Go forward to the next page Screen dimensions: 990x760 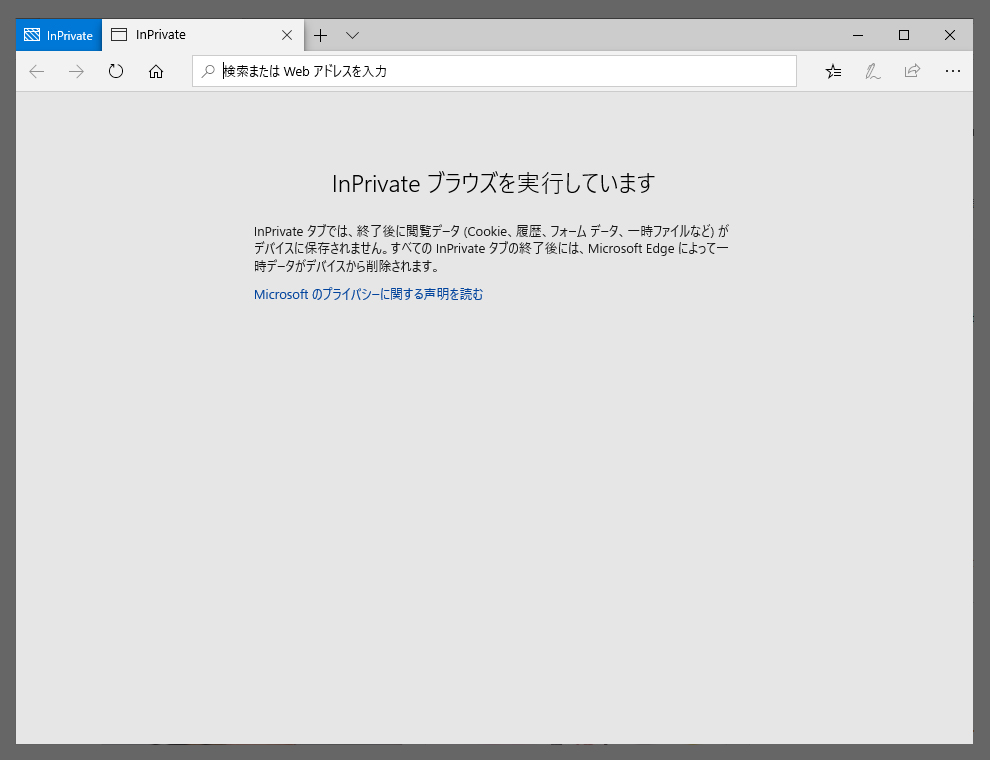point(76,71)
